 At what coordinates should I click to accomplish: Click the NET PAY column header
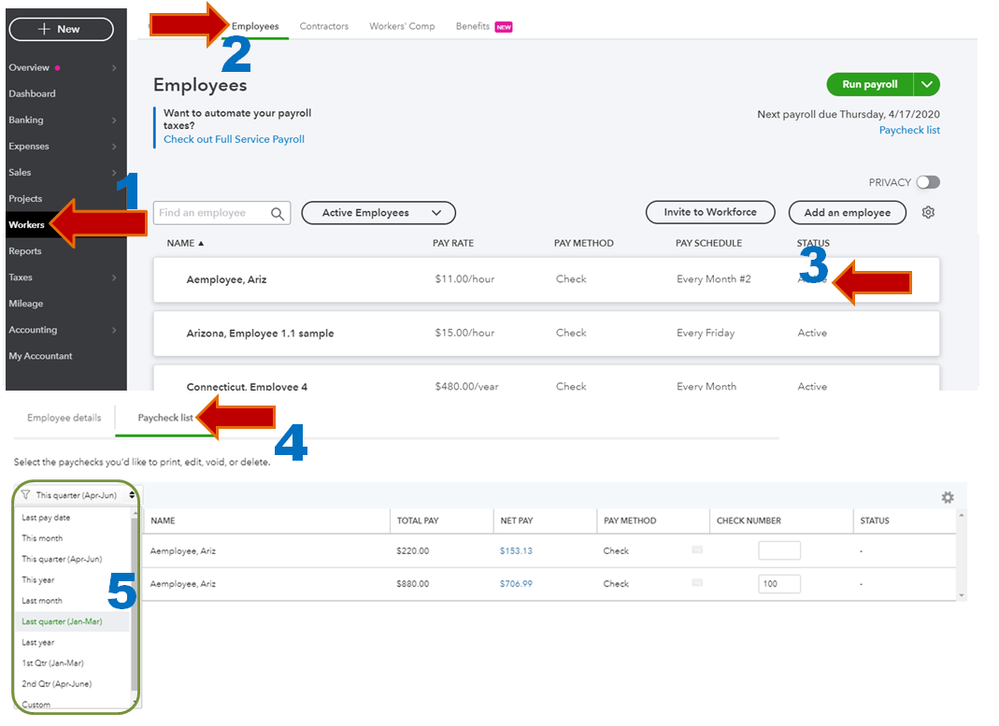(516, 521)
